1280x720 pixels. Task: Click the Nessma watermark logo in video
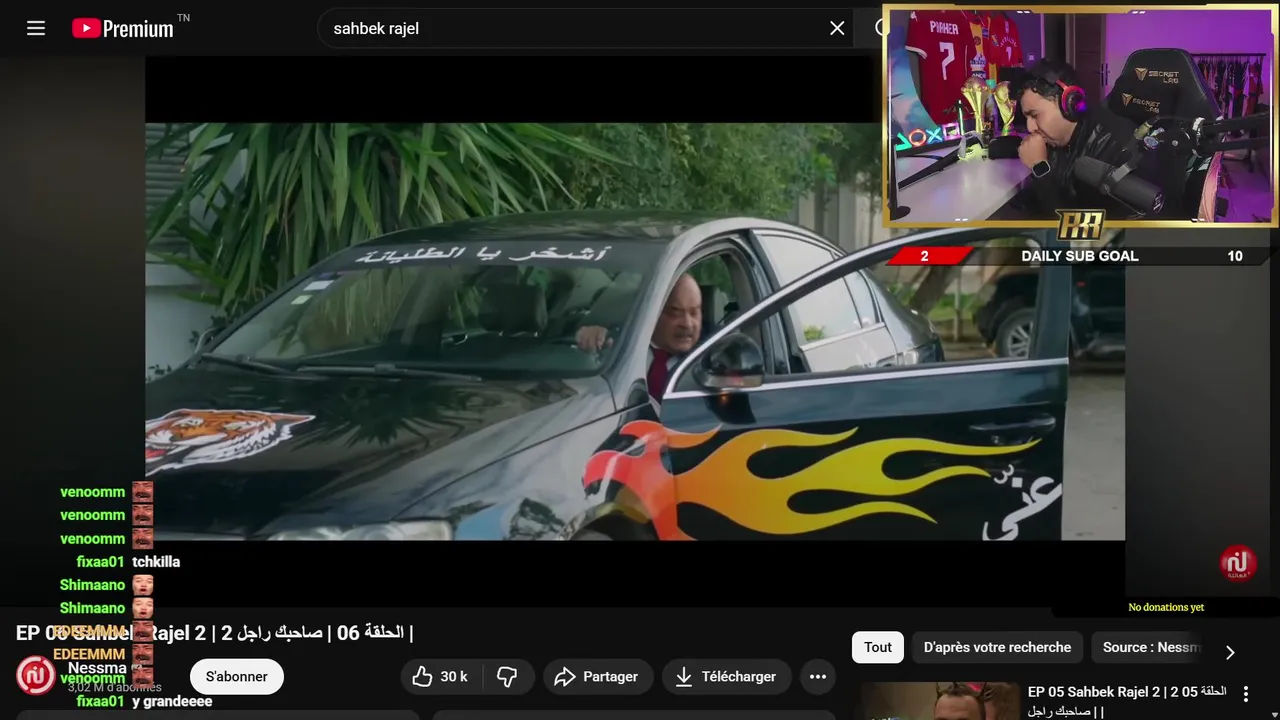point(1238,565)
